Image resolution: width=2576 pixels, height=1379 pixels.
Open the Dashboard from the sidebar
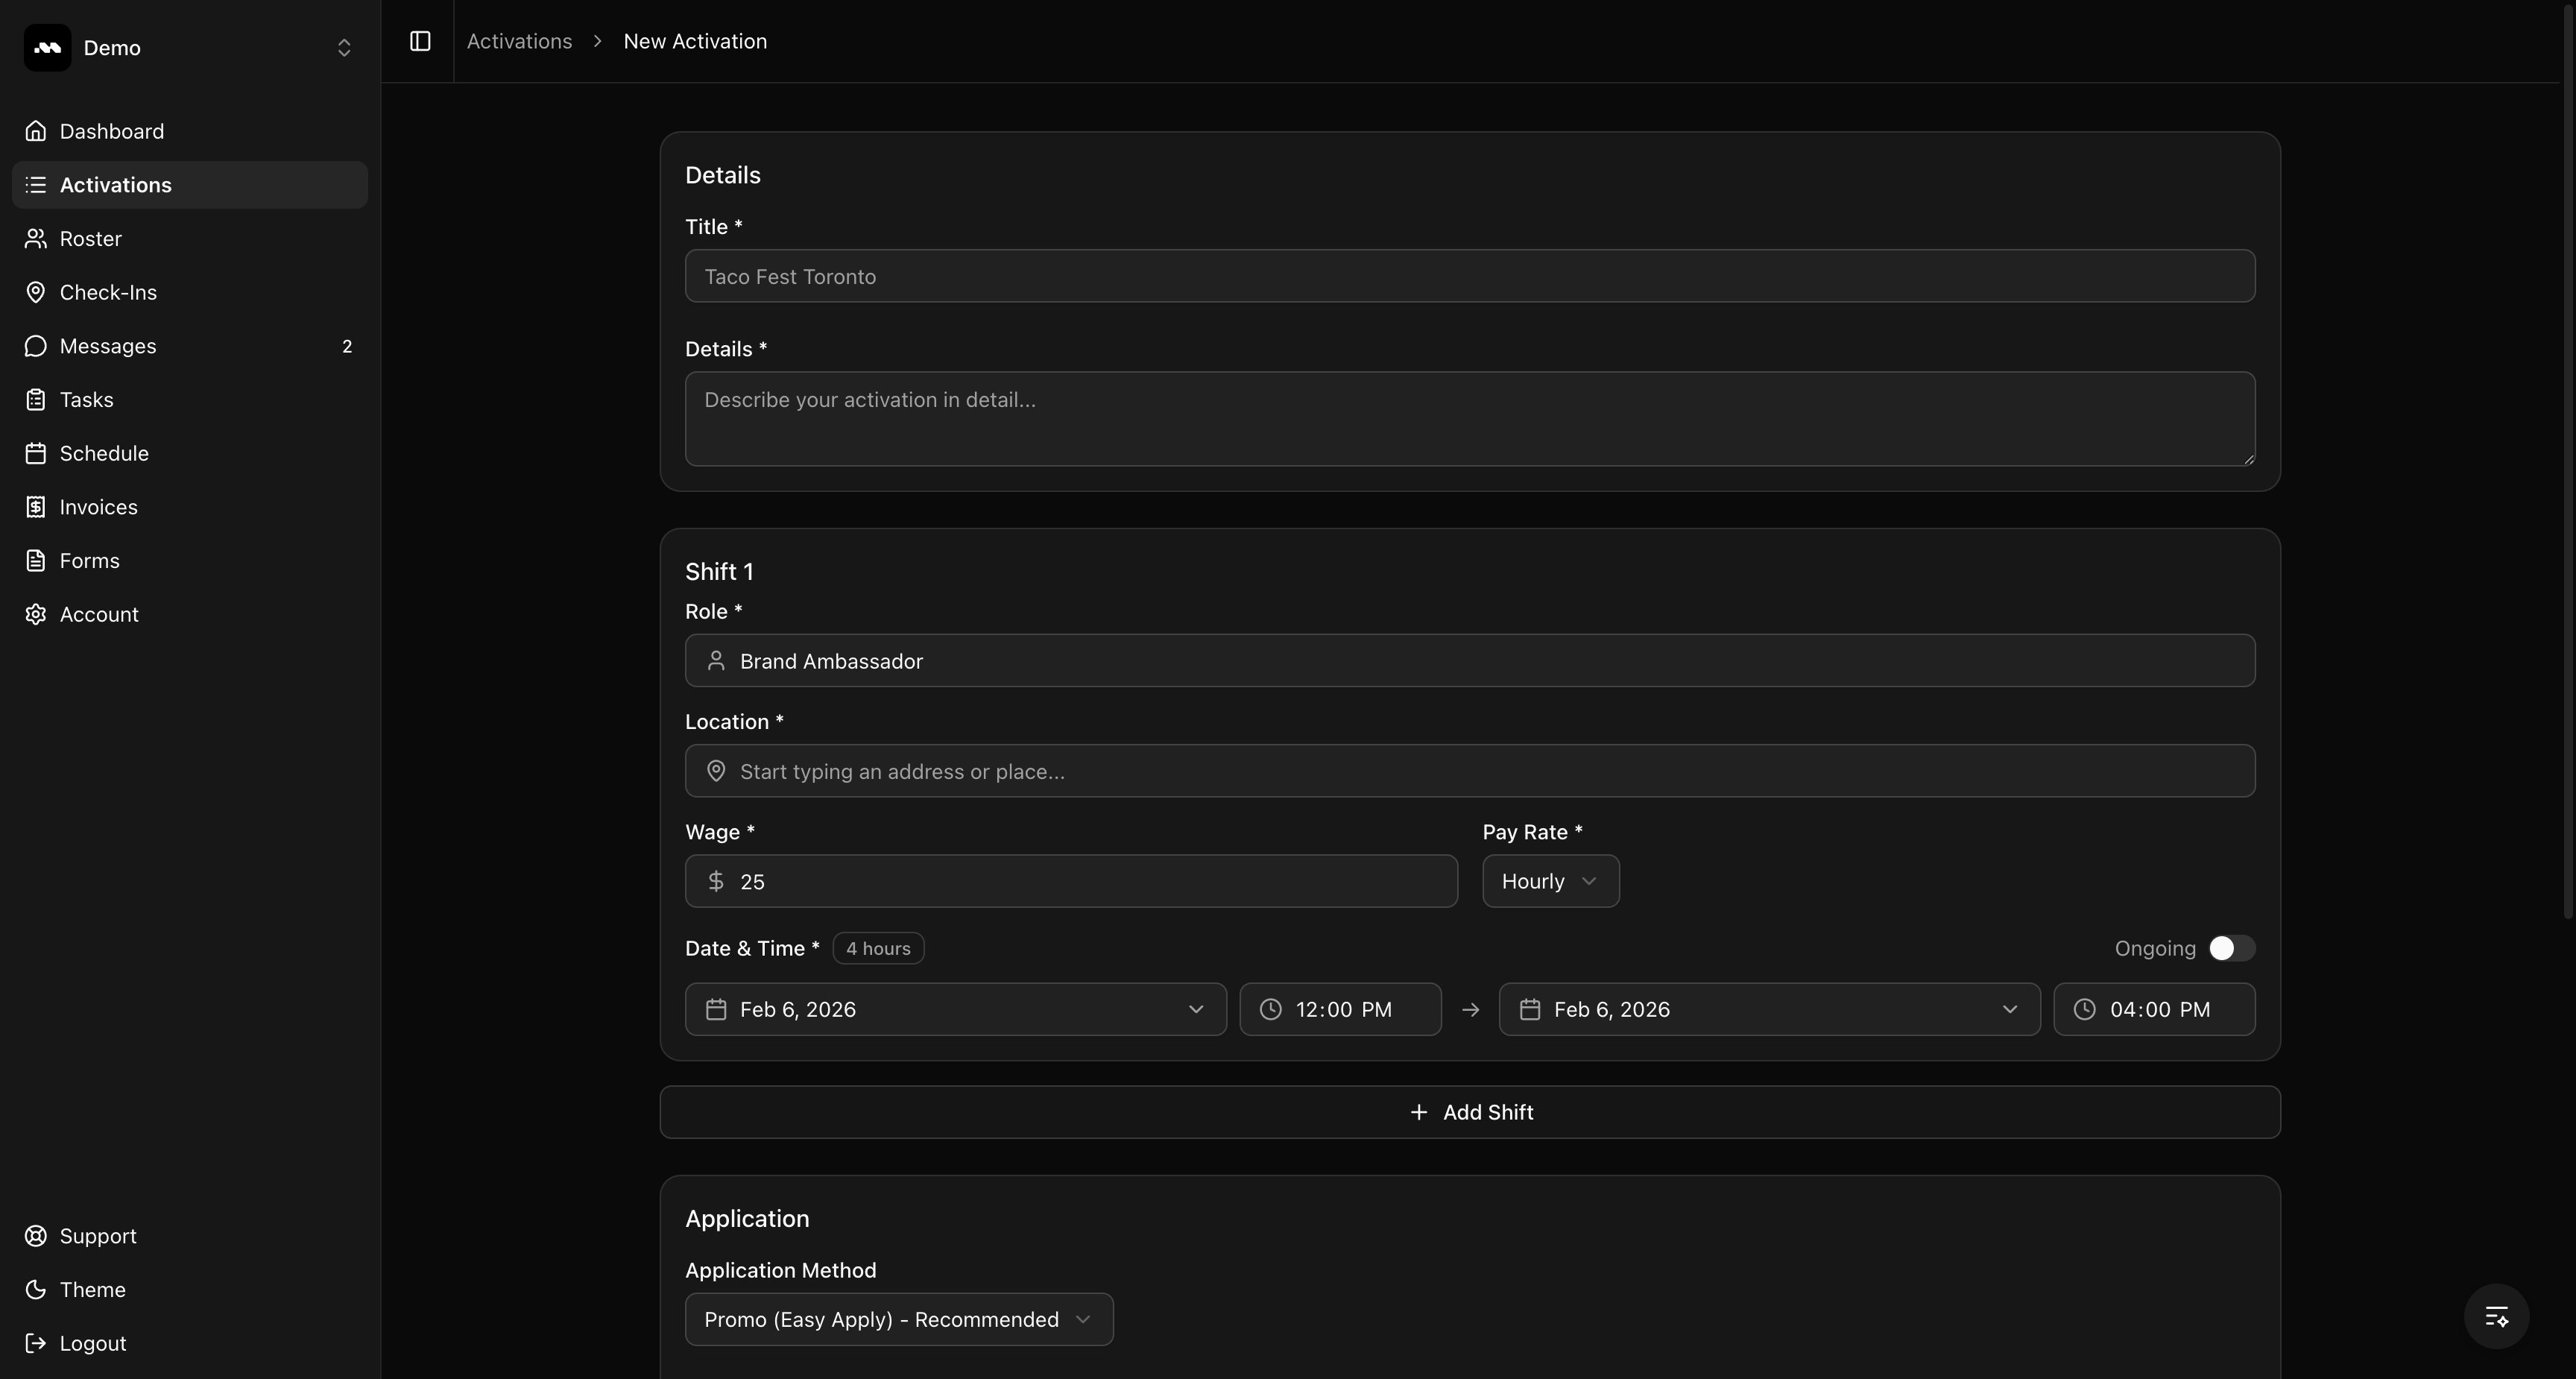point(111,131)
